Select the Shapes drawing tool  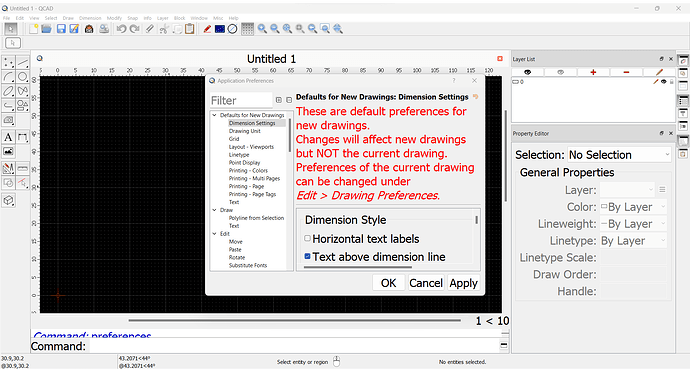pos(23,106)
